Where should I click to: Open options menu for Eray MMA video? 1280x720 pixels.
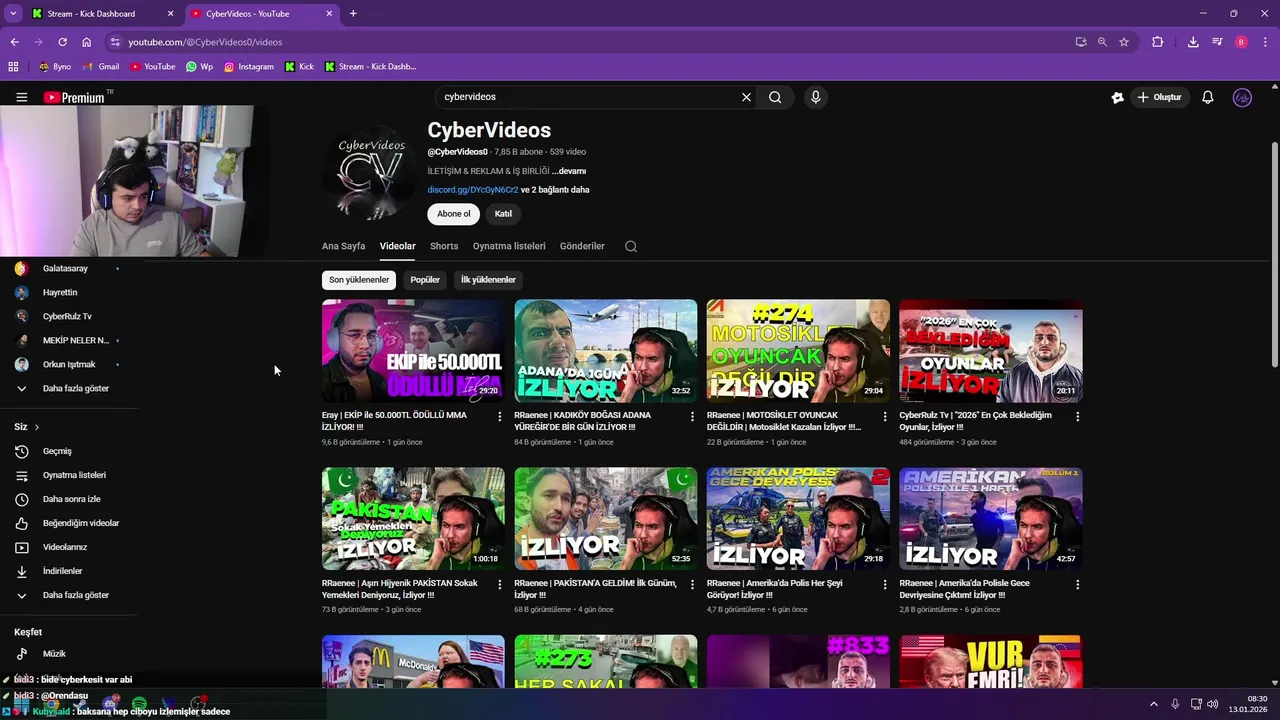tap(500, 416)
